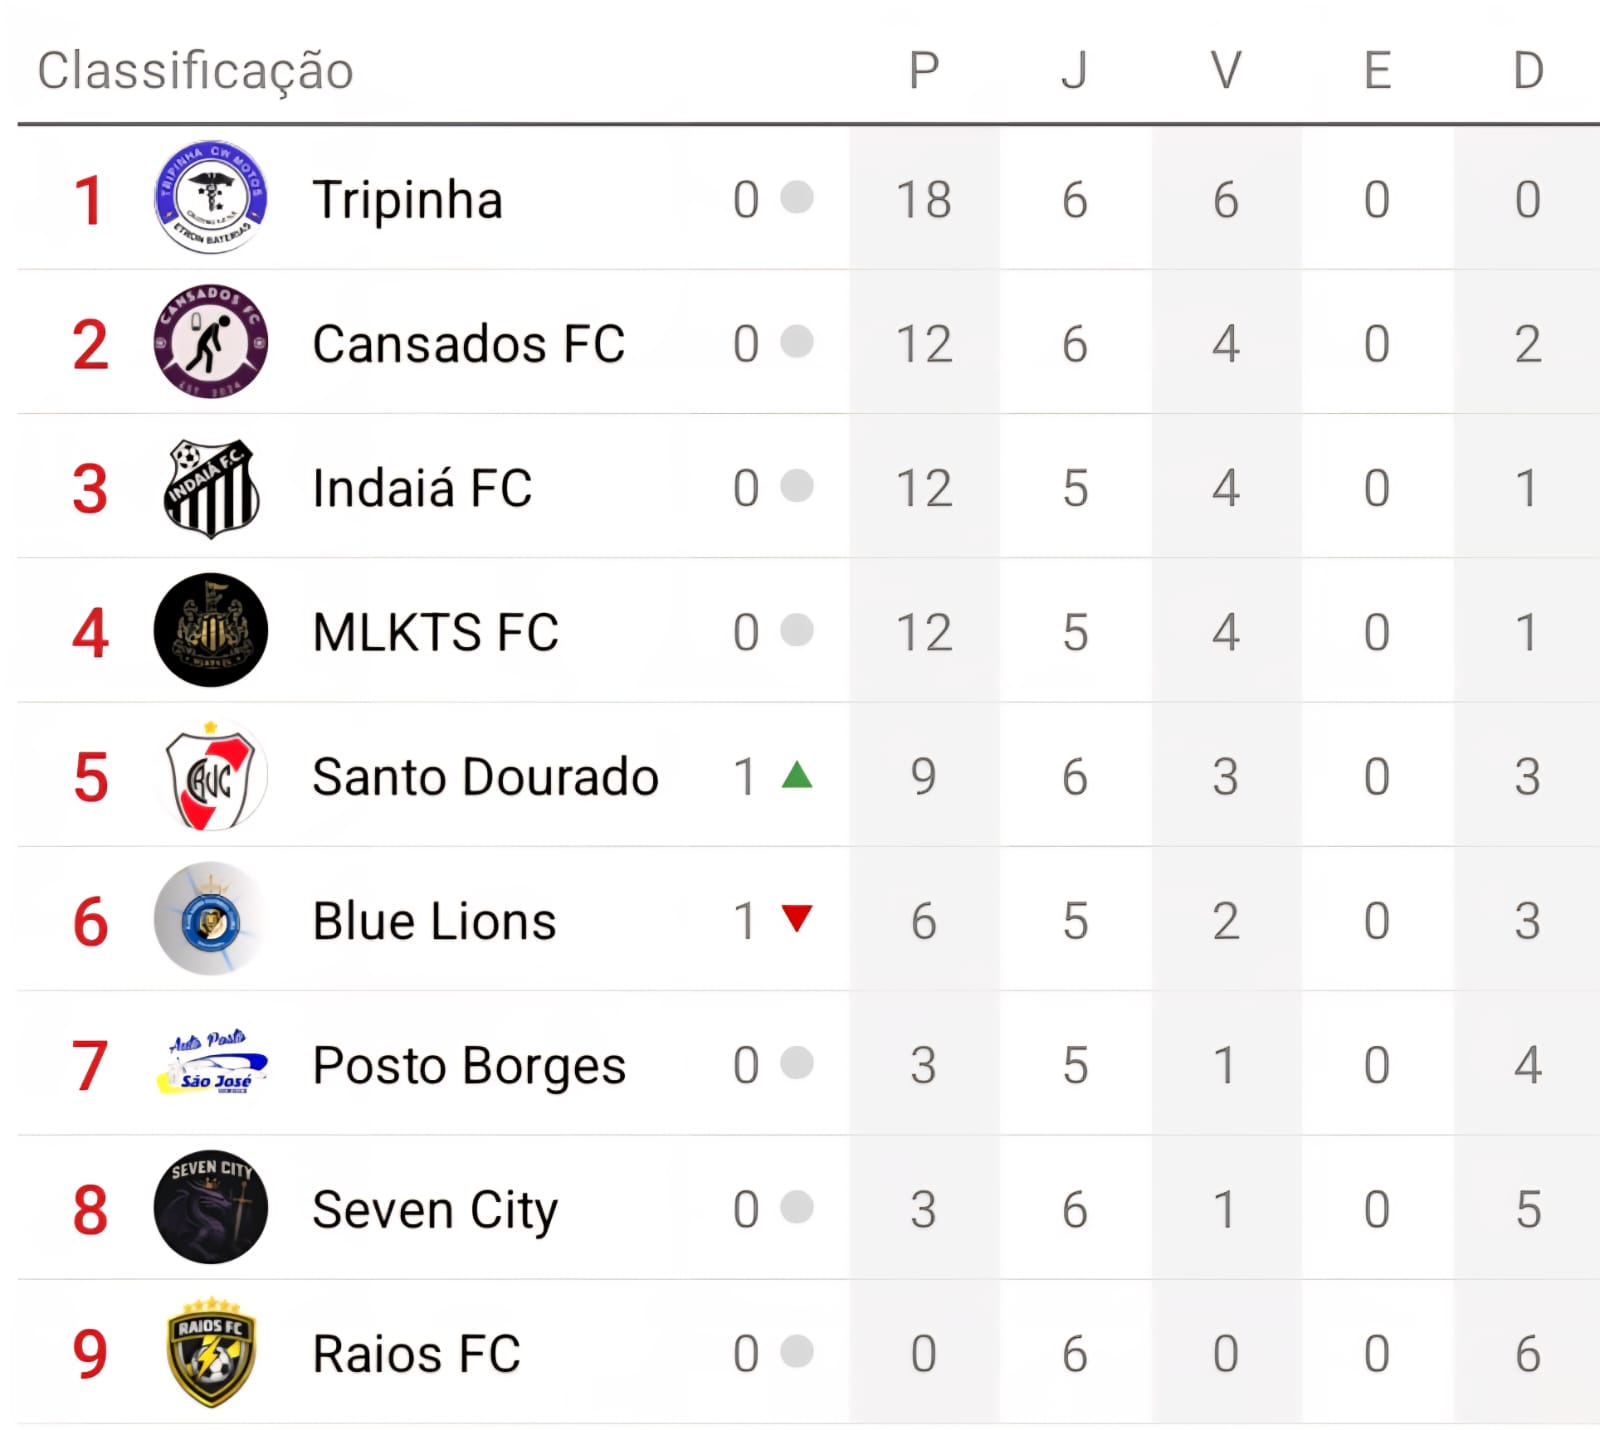Image resolution: width=1600 pixels, height=1430 pixels.
Task: Select the Raios FC shield logo
Action: click(210, 1352)
